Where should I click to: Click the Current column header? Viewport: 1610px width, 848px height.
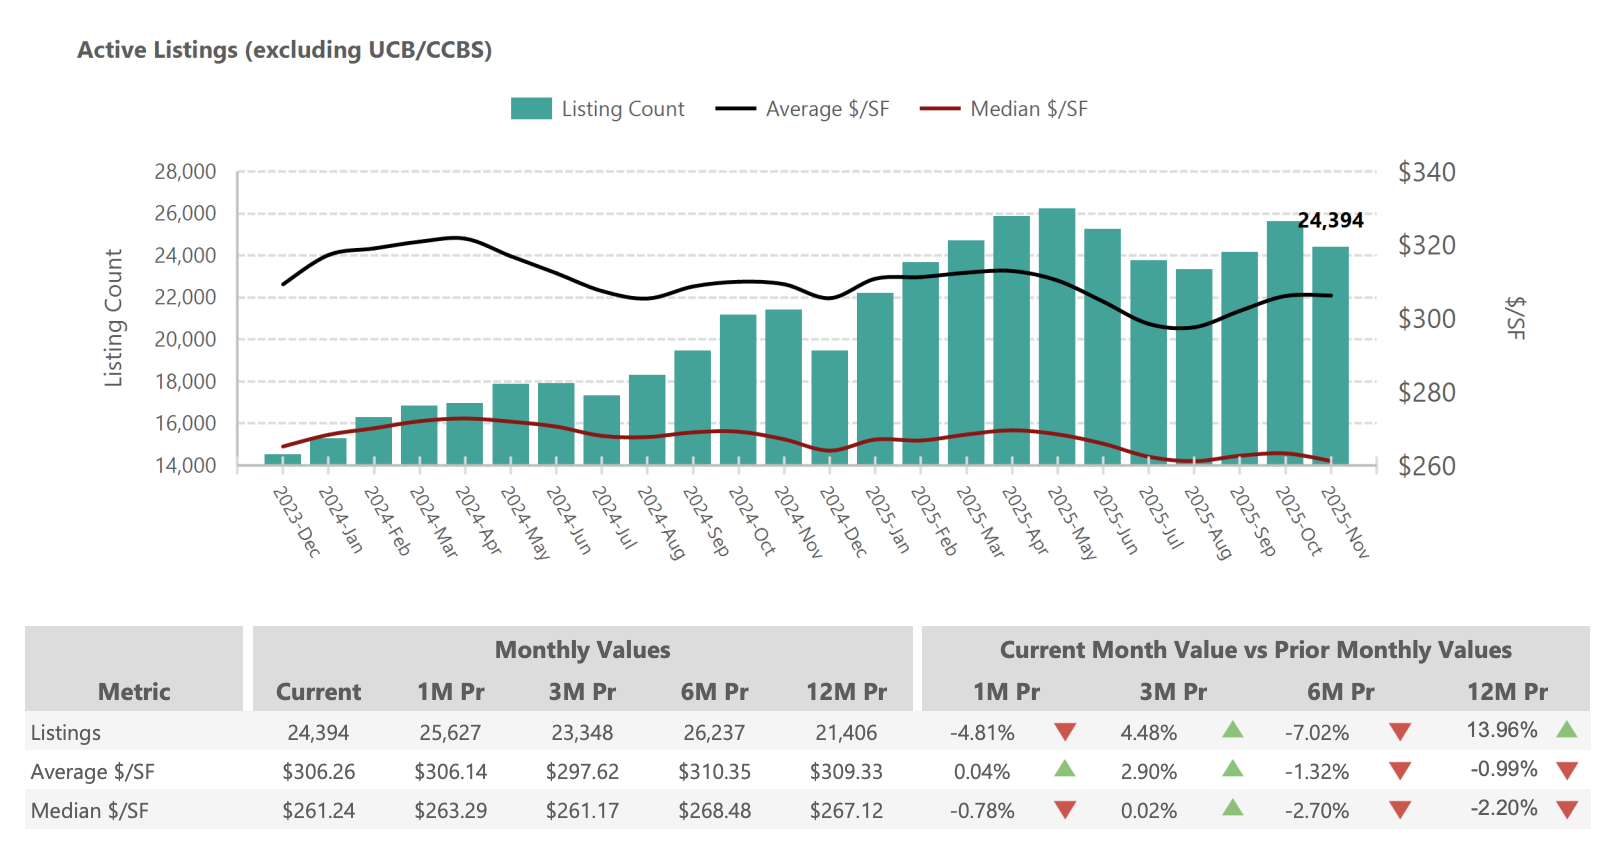click(x=318, y=692)
